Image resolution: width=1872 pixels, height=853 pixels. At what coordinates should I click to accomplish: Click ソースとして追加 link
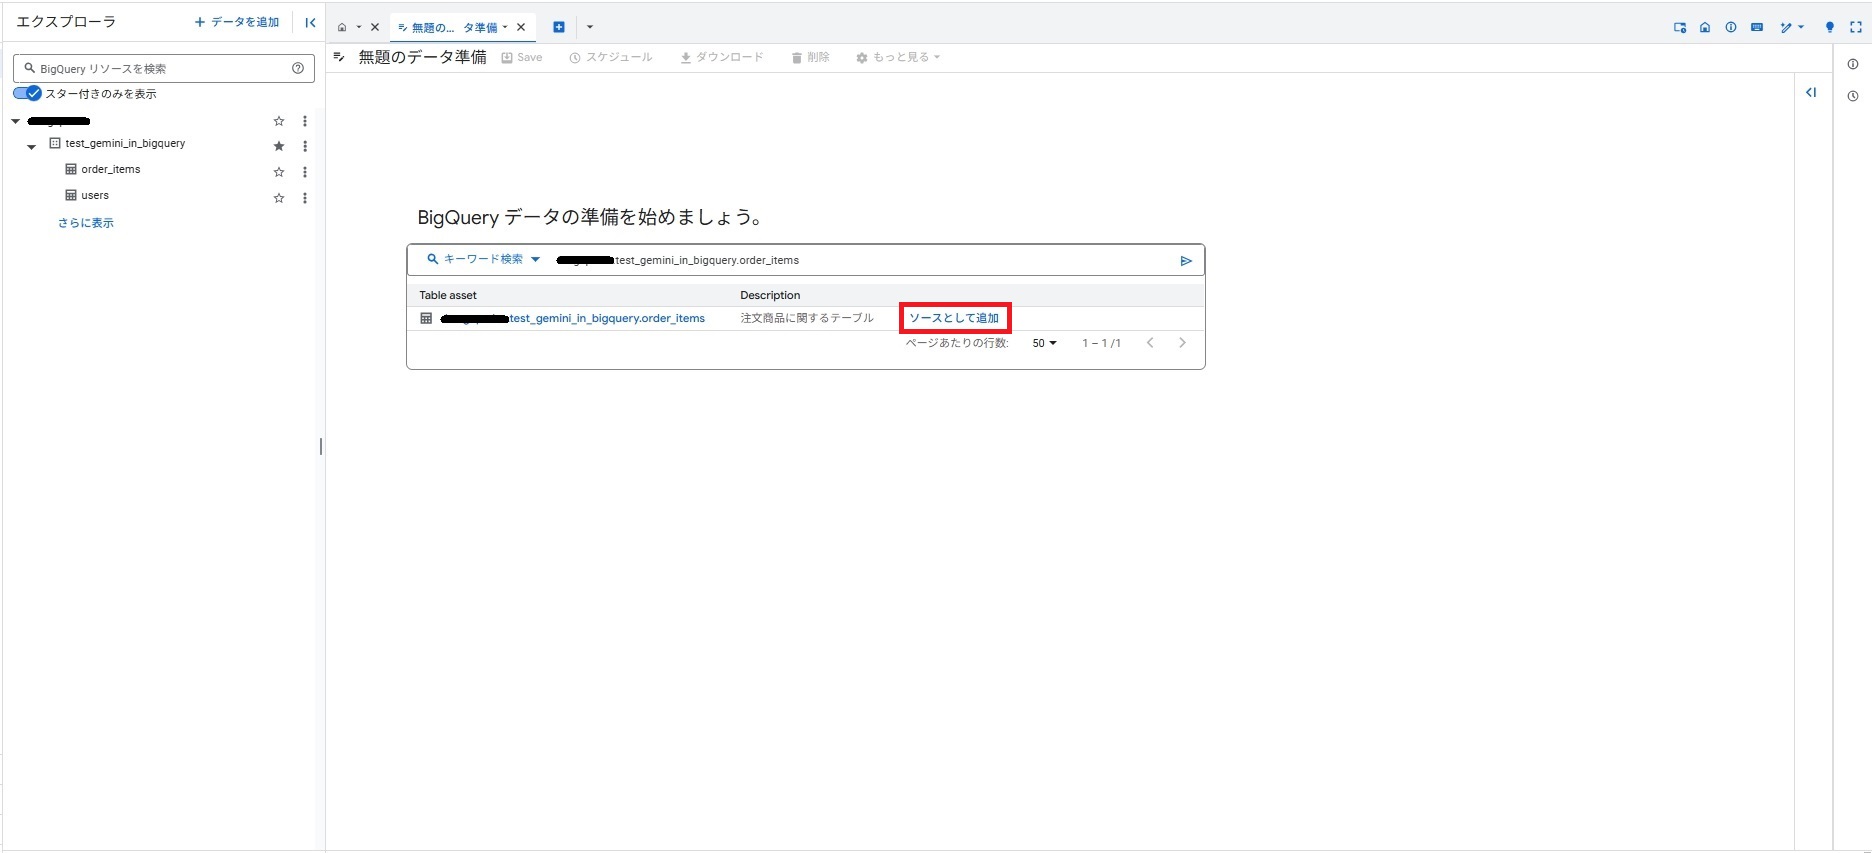tap(954, 318)
